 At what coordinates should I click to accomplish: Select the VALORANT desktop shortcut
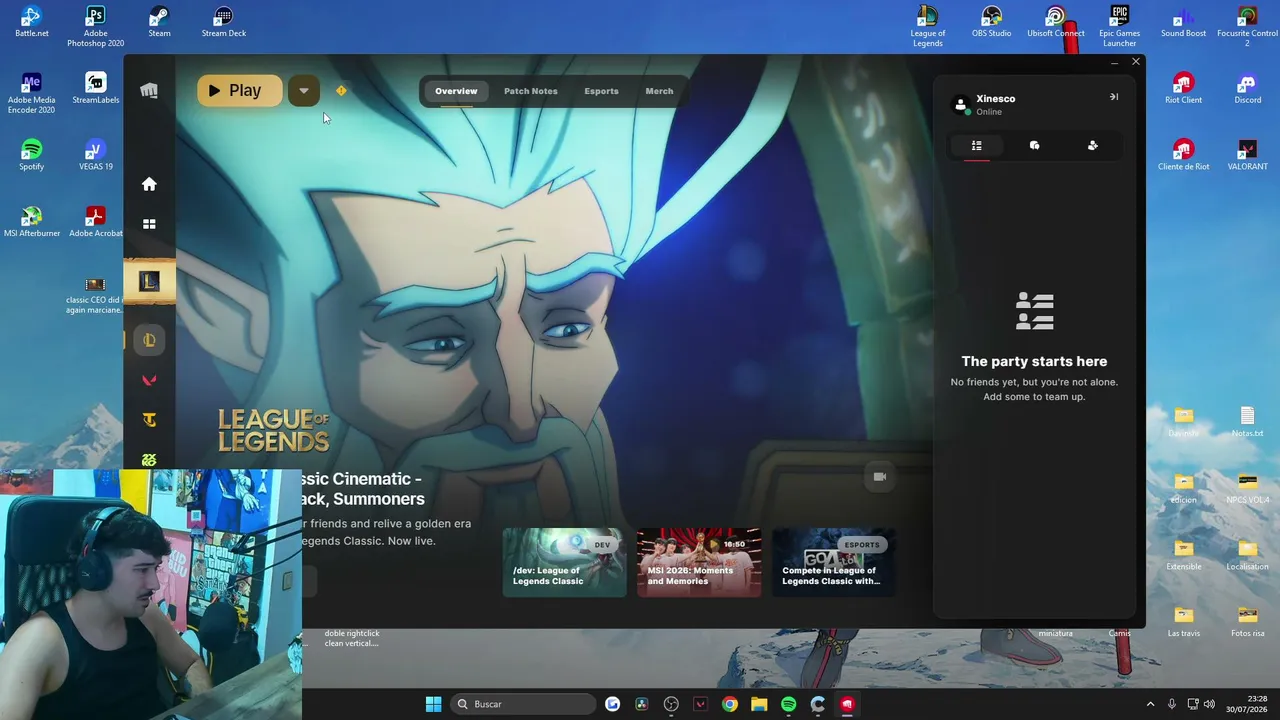click(x=1247, y=155)
